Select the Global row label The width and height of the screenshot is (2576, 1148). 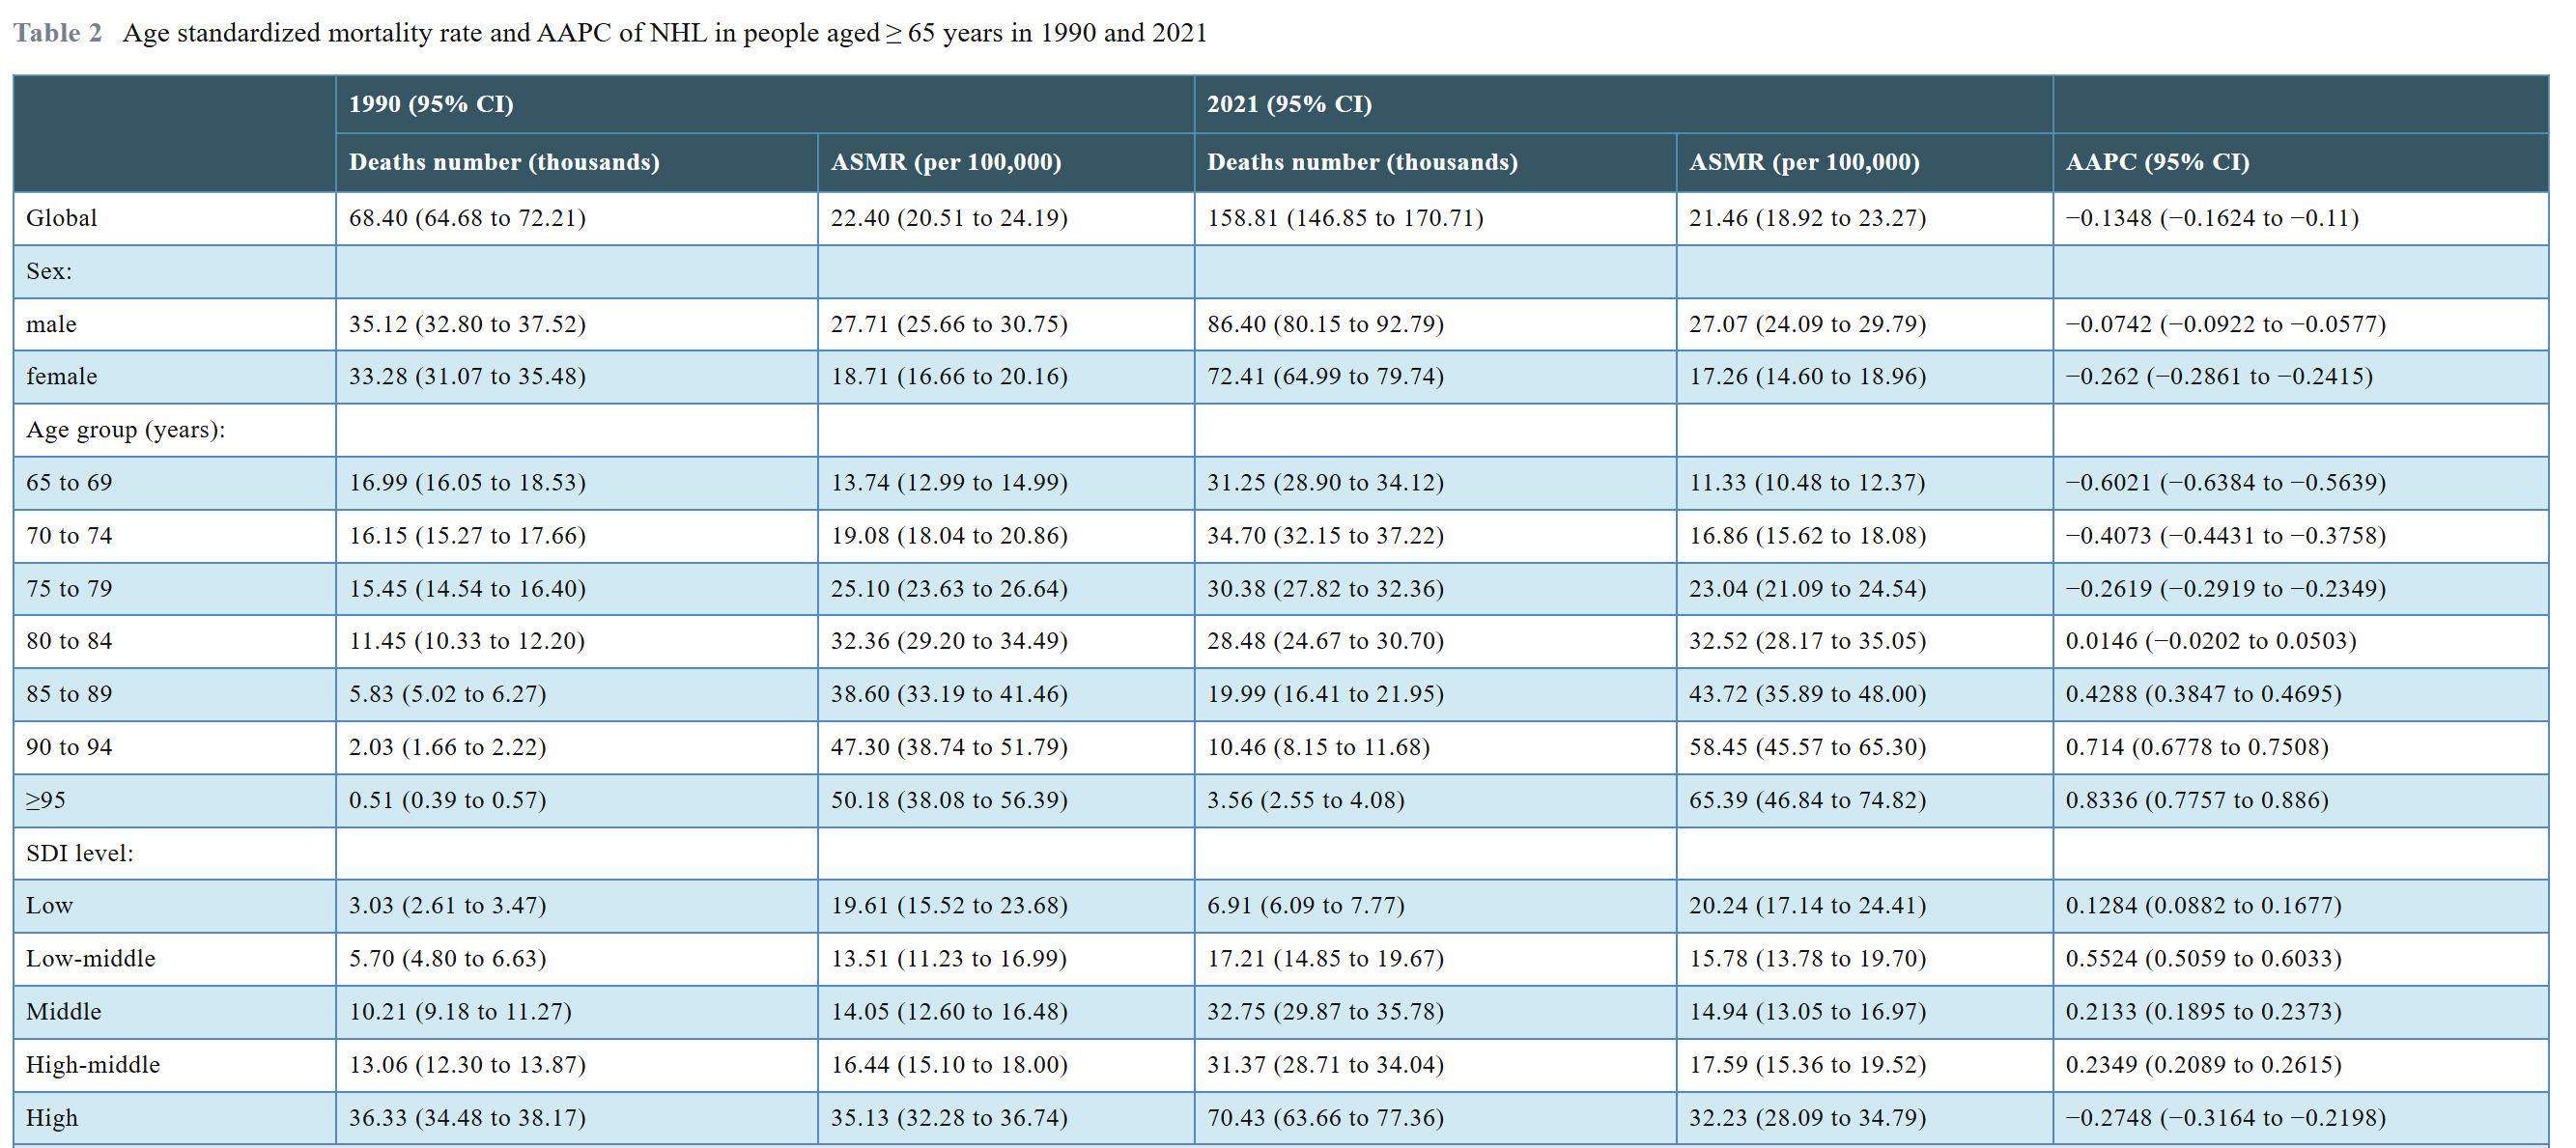(62, 218)
